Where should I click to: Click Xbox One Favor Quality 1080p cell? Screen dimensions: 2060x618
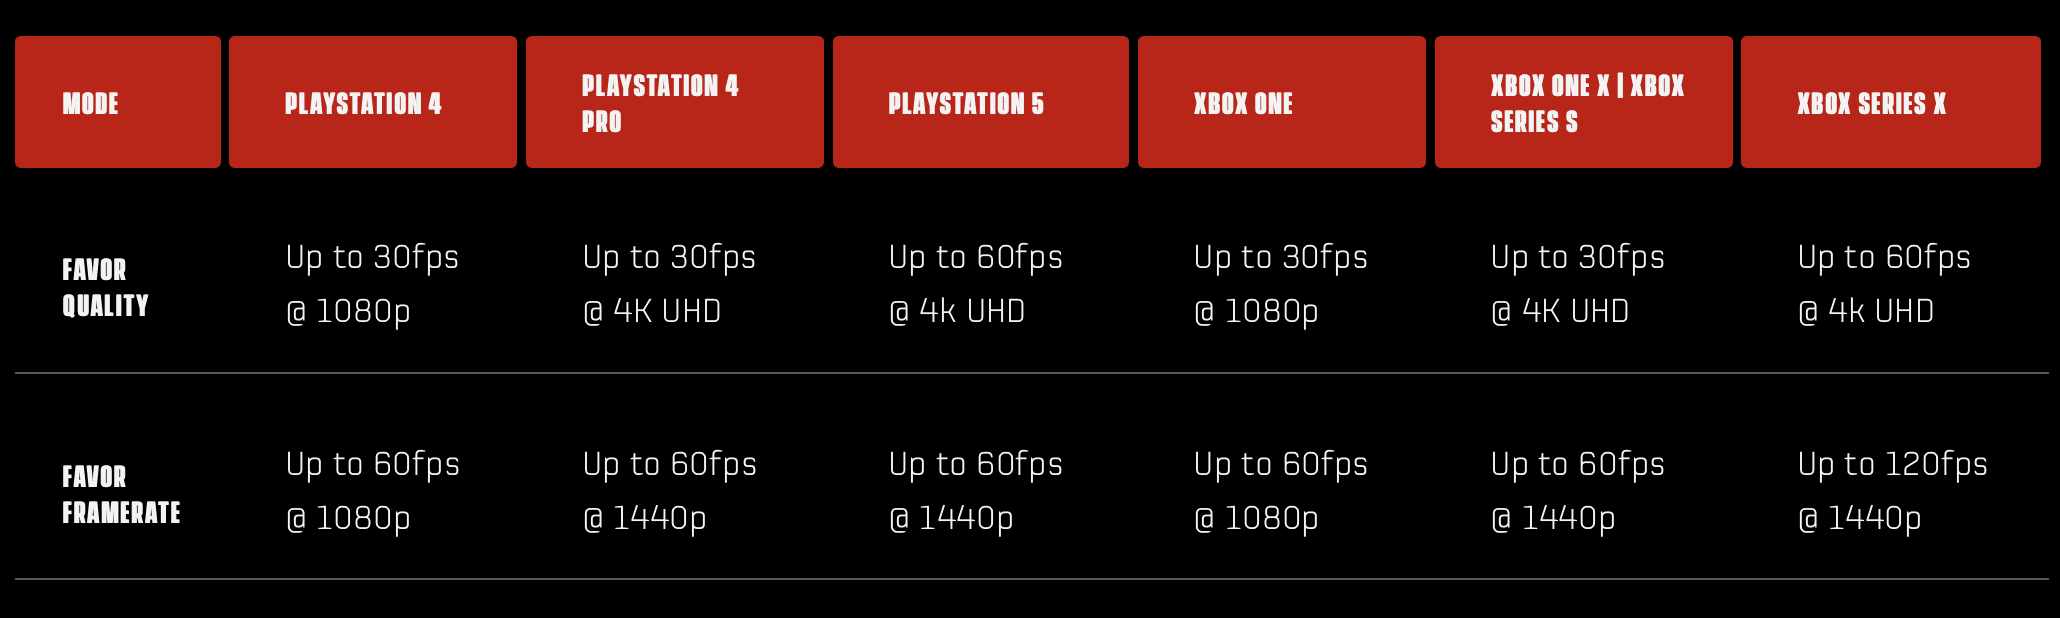pos(1281,284)
